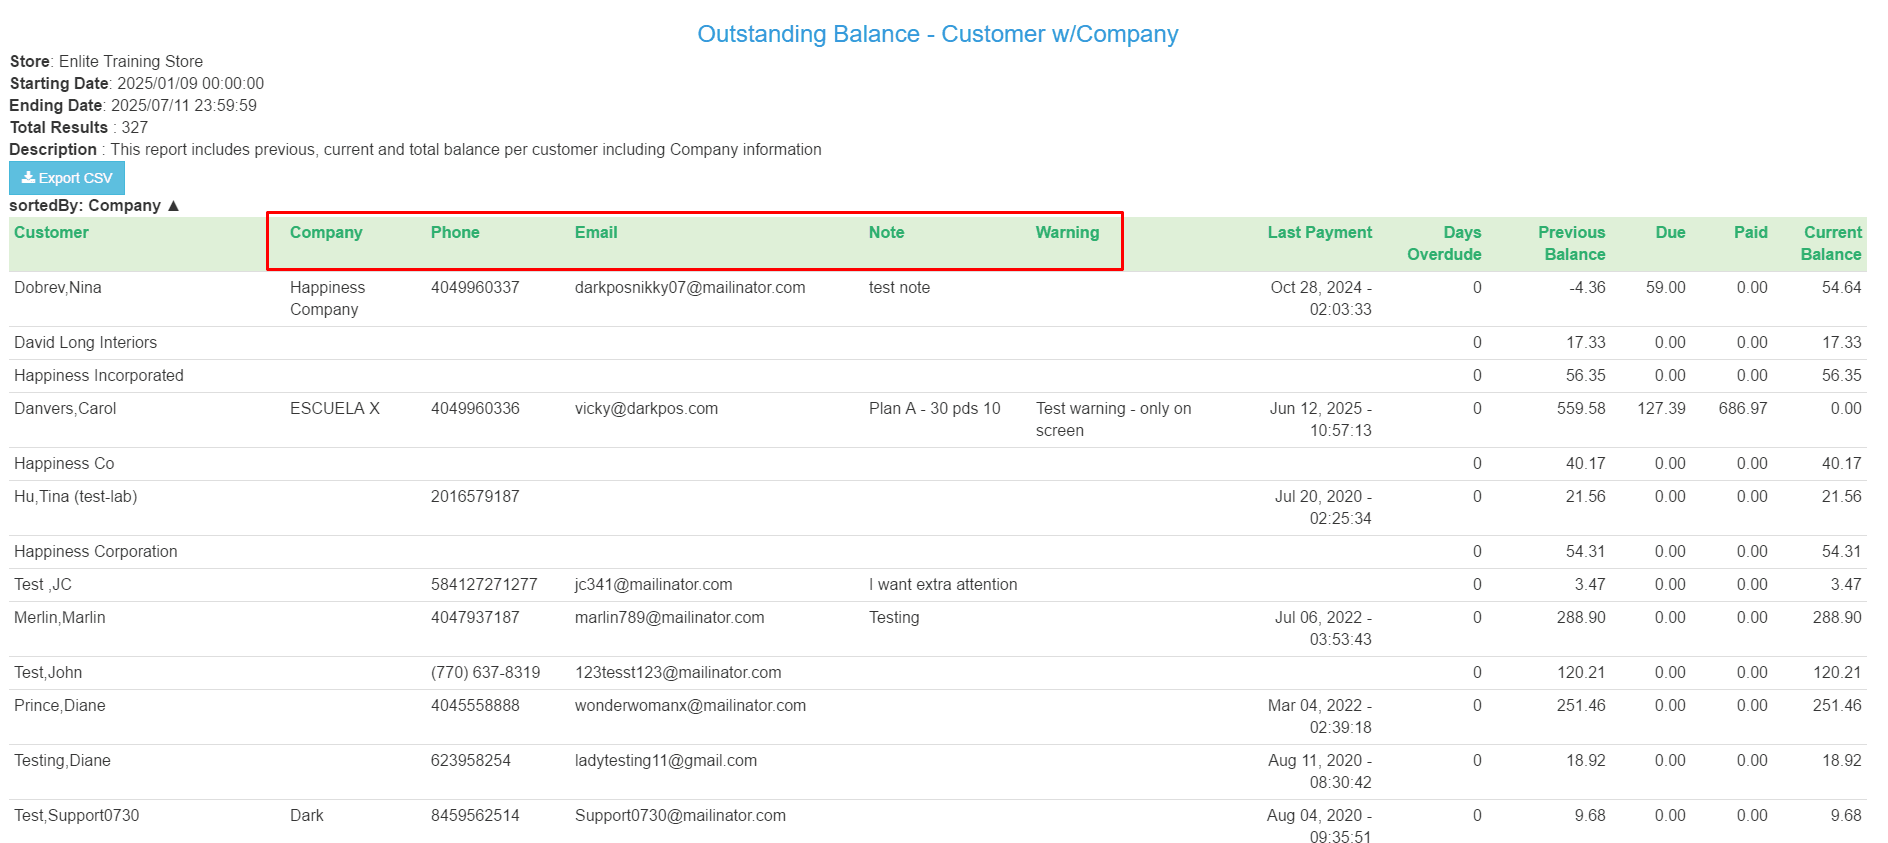Click the Happiness Company cell

pos(328,298)
